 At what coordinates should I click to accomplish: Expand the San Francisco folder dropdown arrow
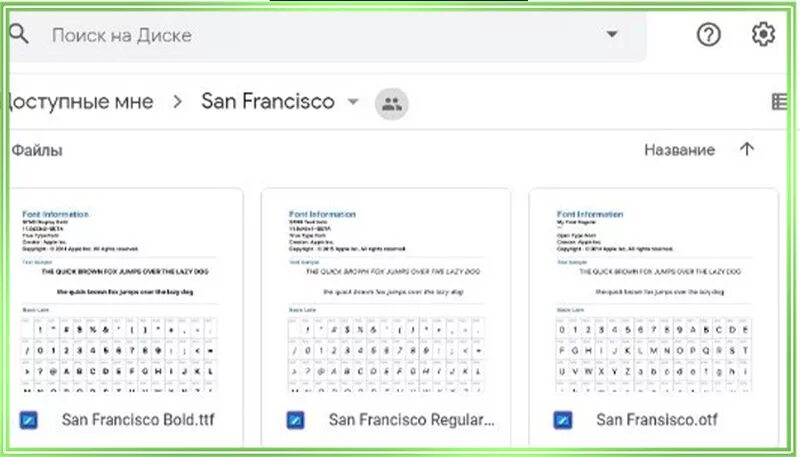click(x=353, y=101)
